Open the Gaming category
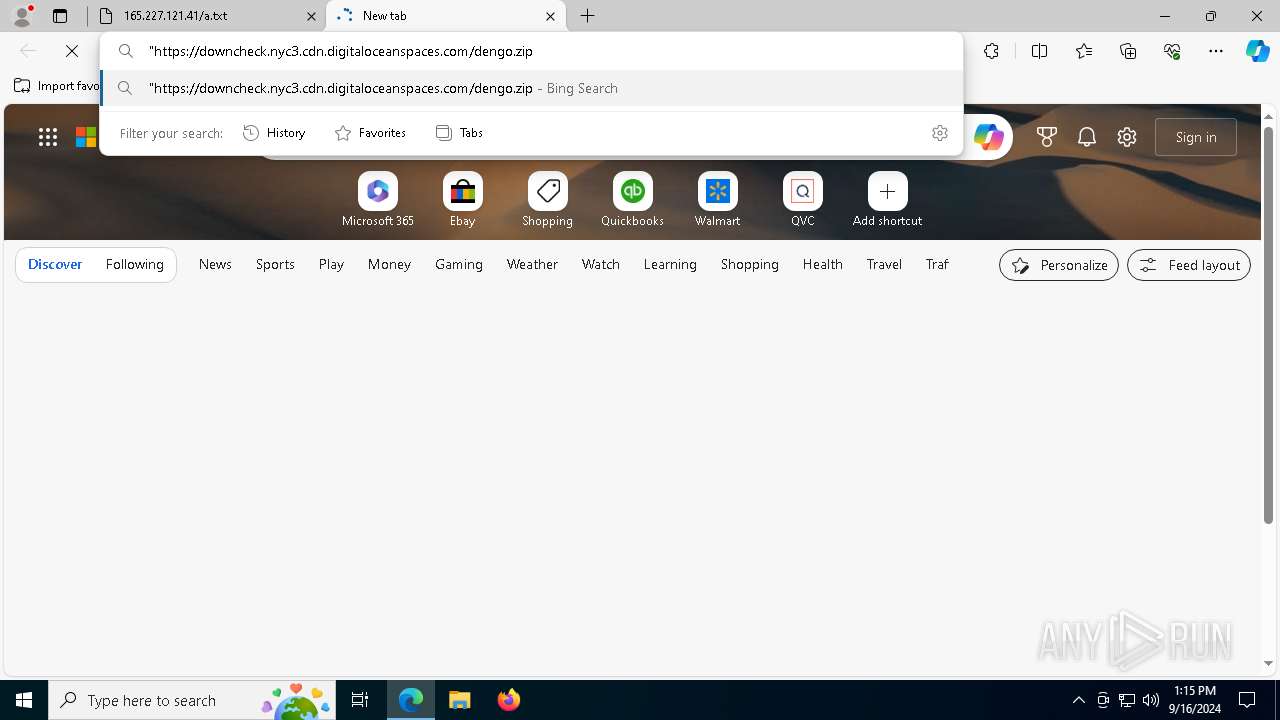This screenshot has width=1280, height=720. pyautogui.click(x=459, y=265)
